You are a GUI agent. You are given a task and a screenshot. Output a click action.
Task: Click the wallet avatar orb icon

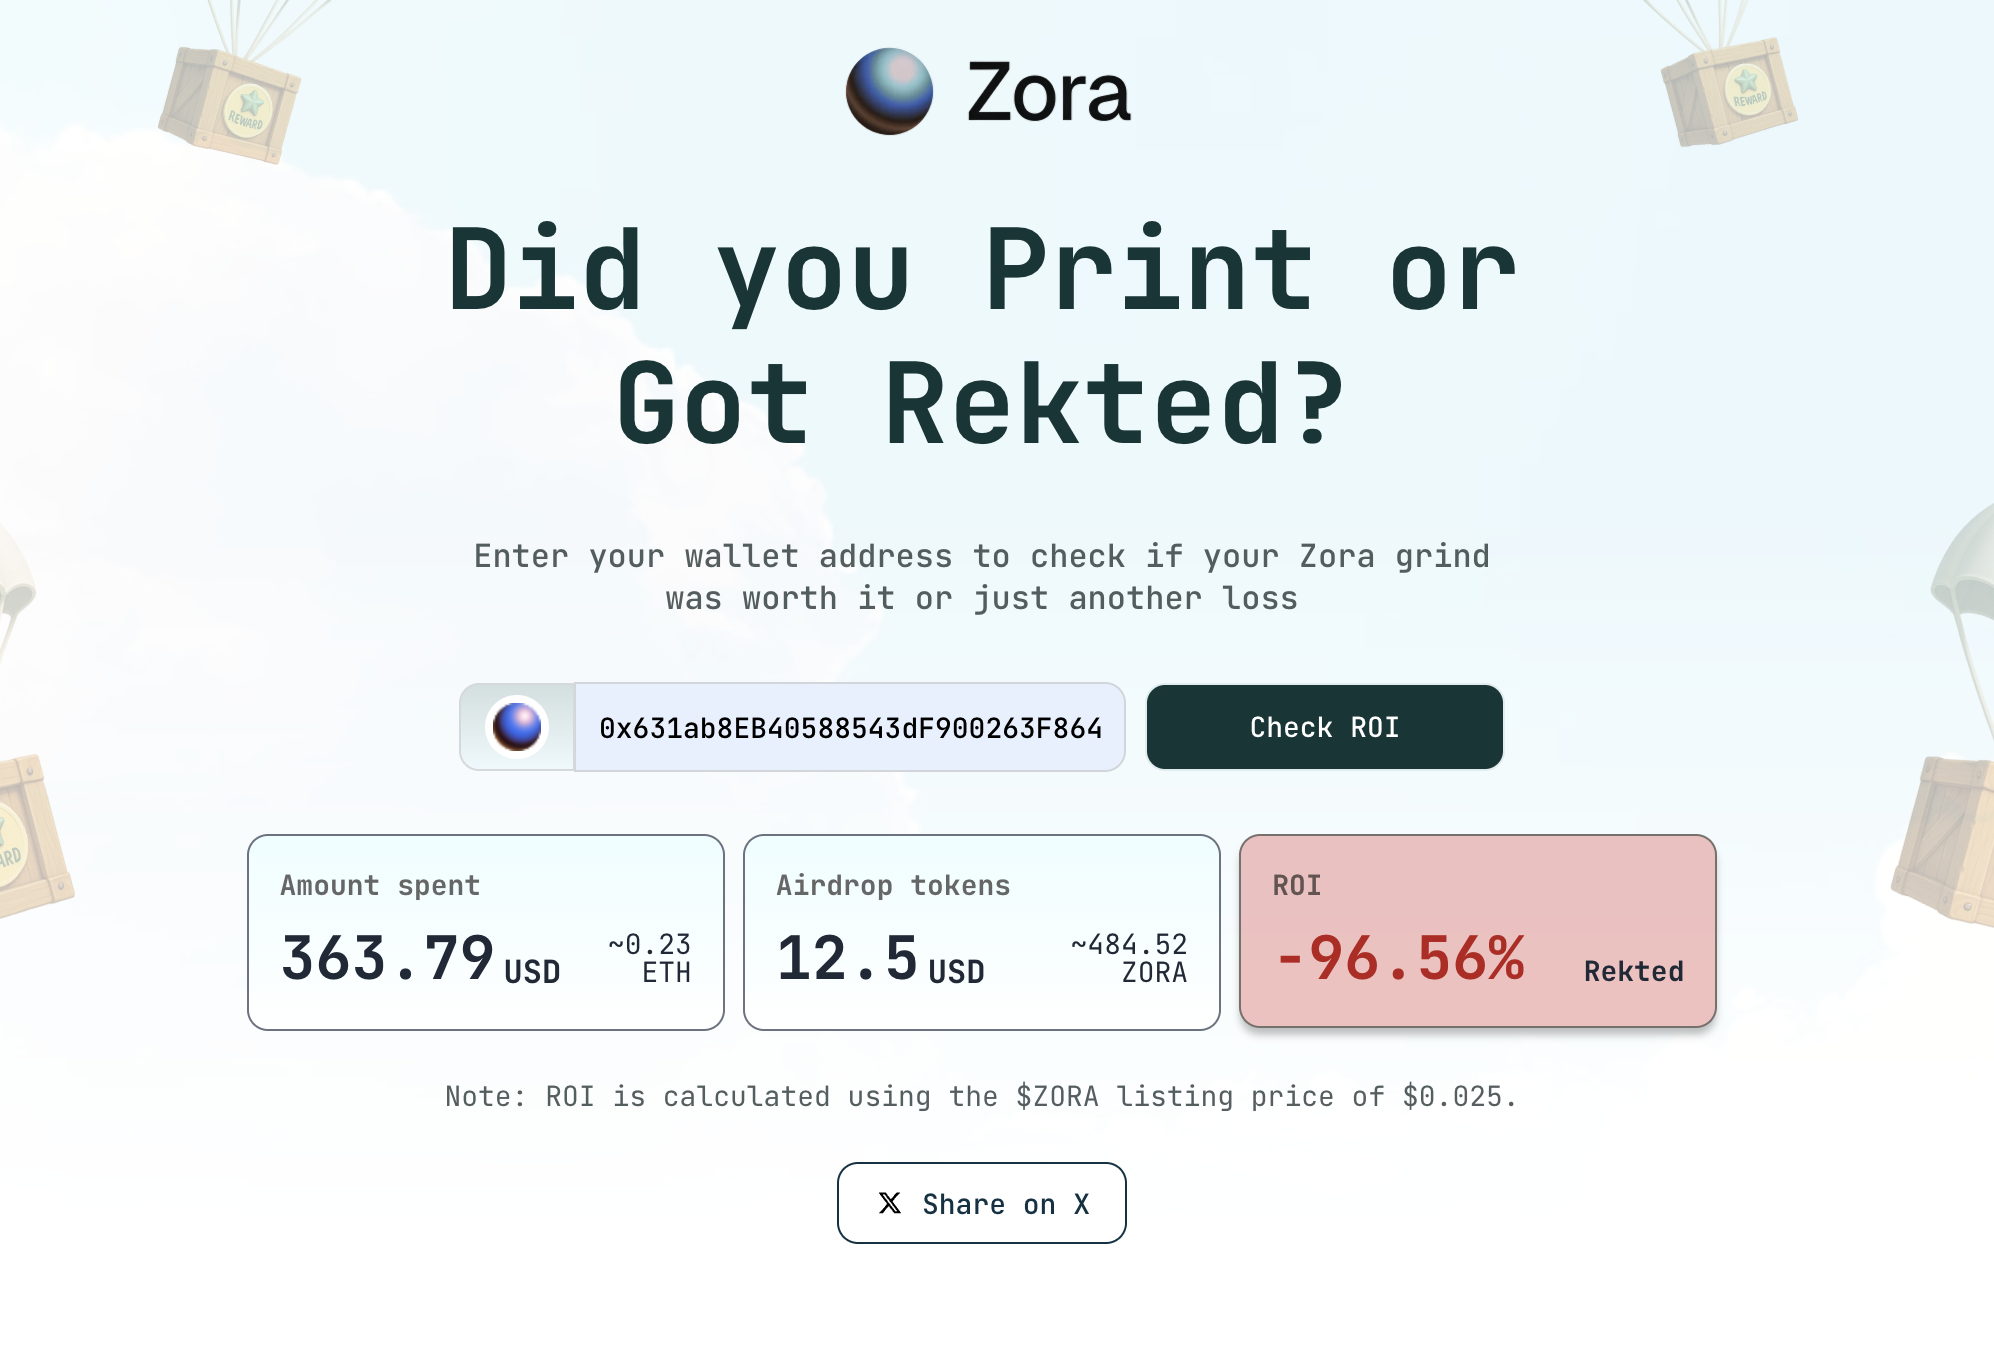pos(517,727)
